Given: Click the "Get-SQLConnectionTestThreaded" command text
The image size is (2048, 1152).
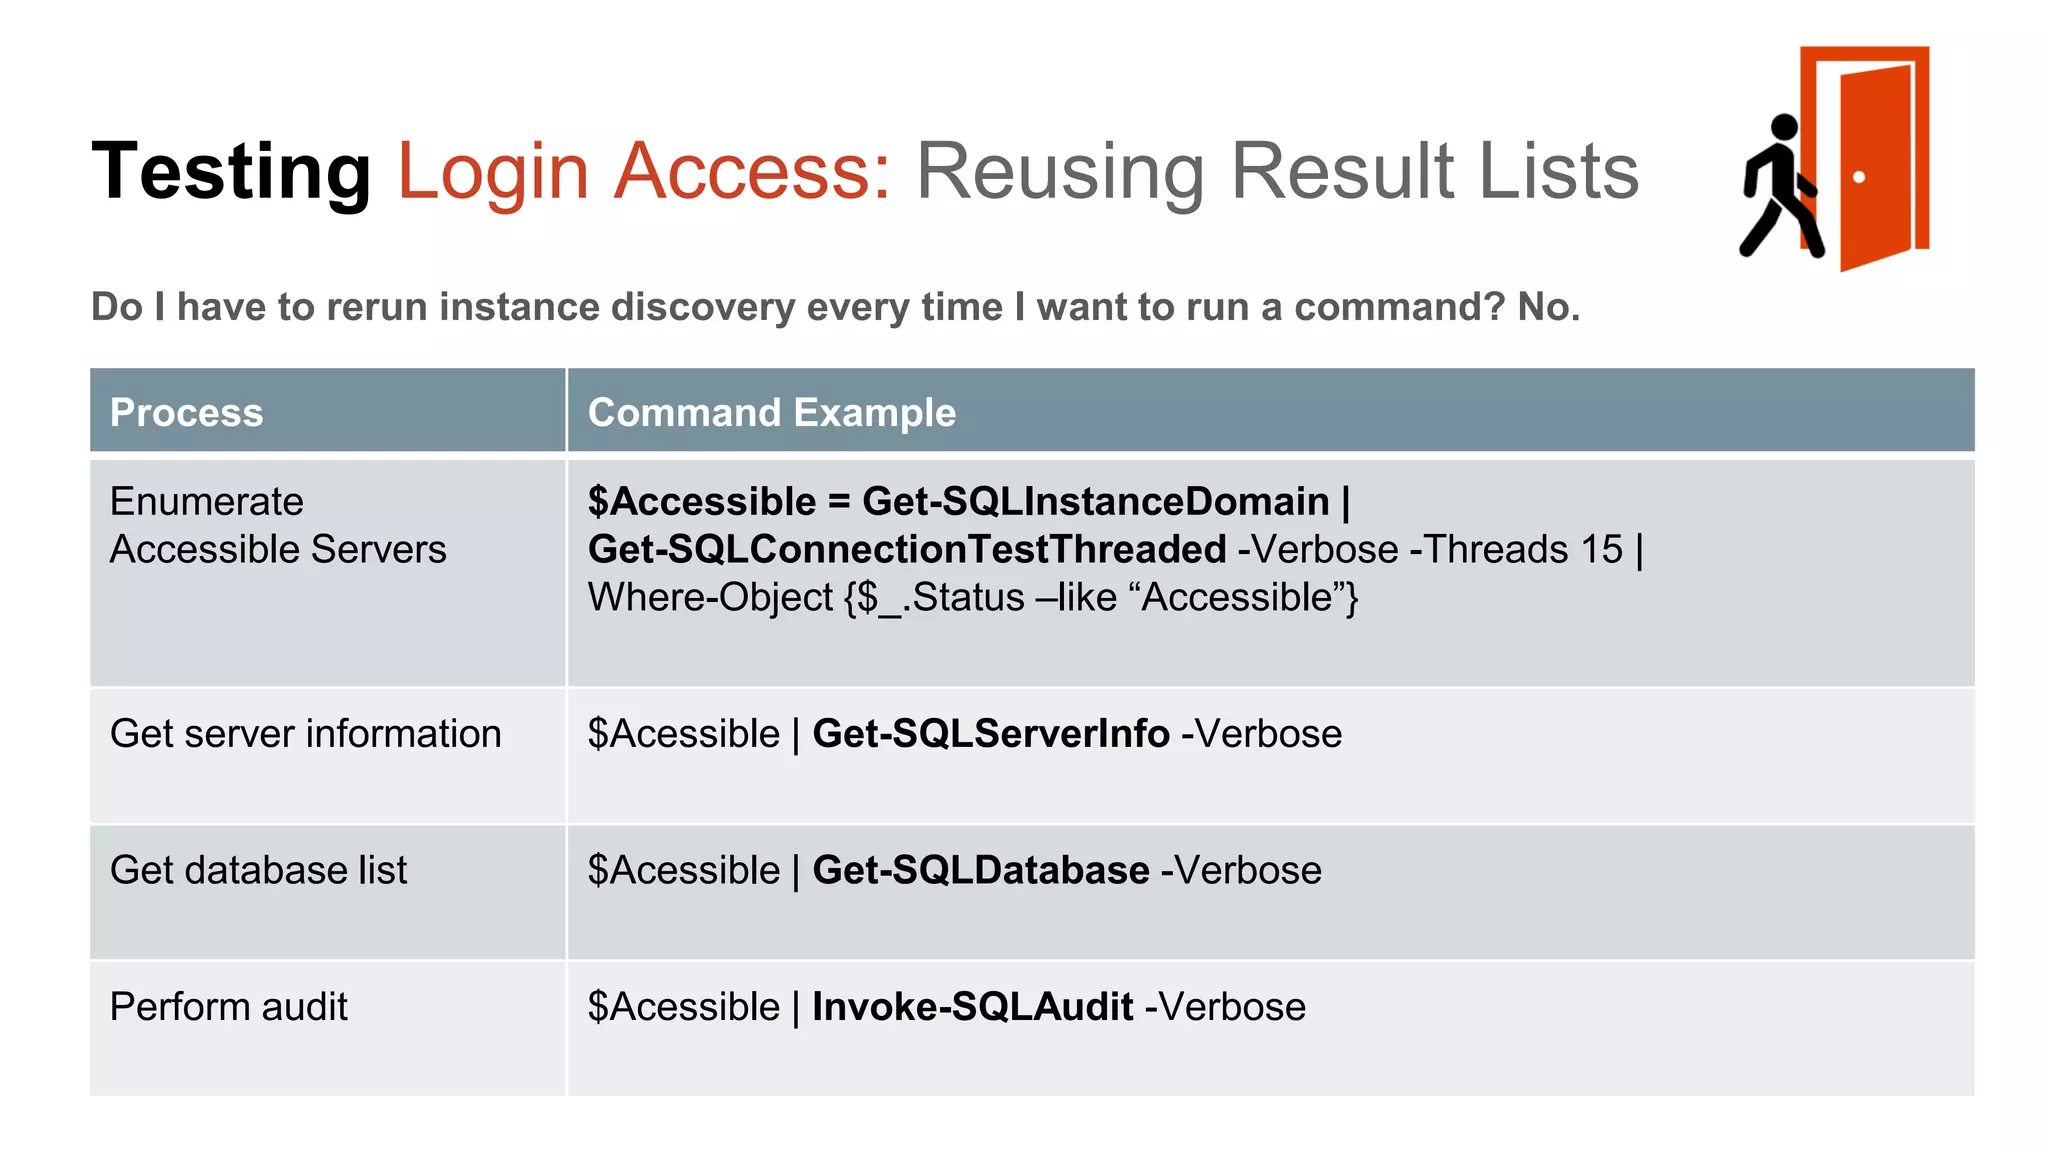Looking at the screenshot, I should click(906, 549).
